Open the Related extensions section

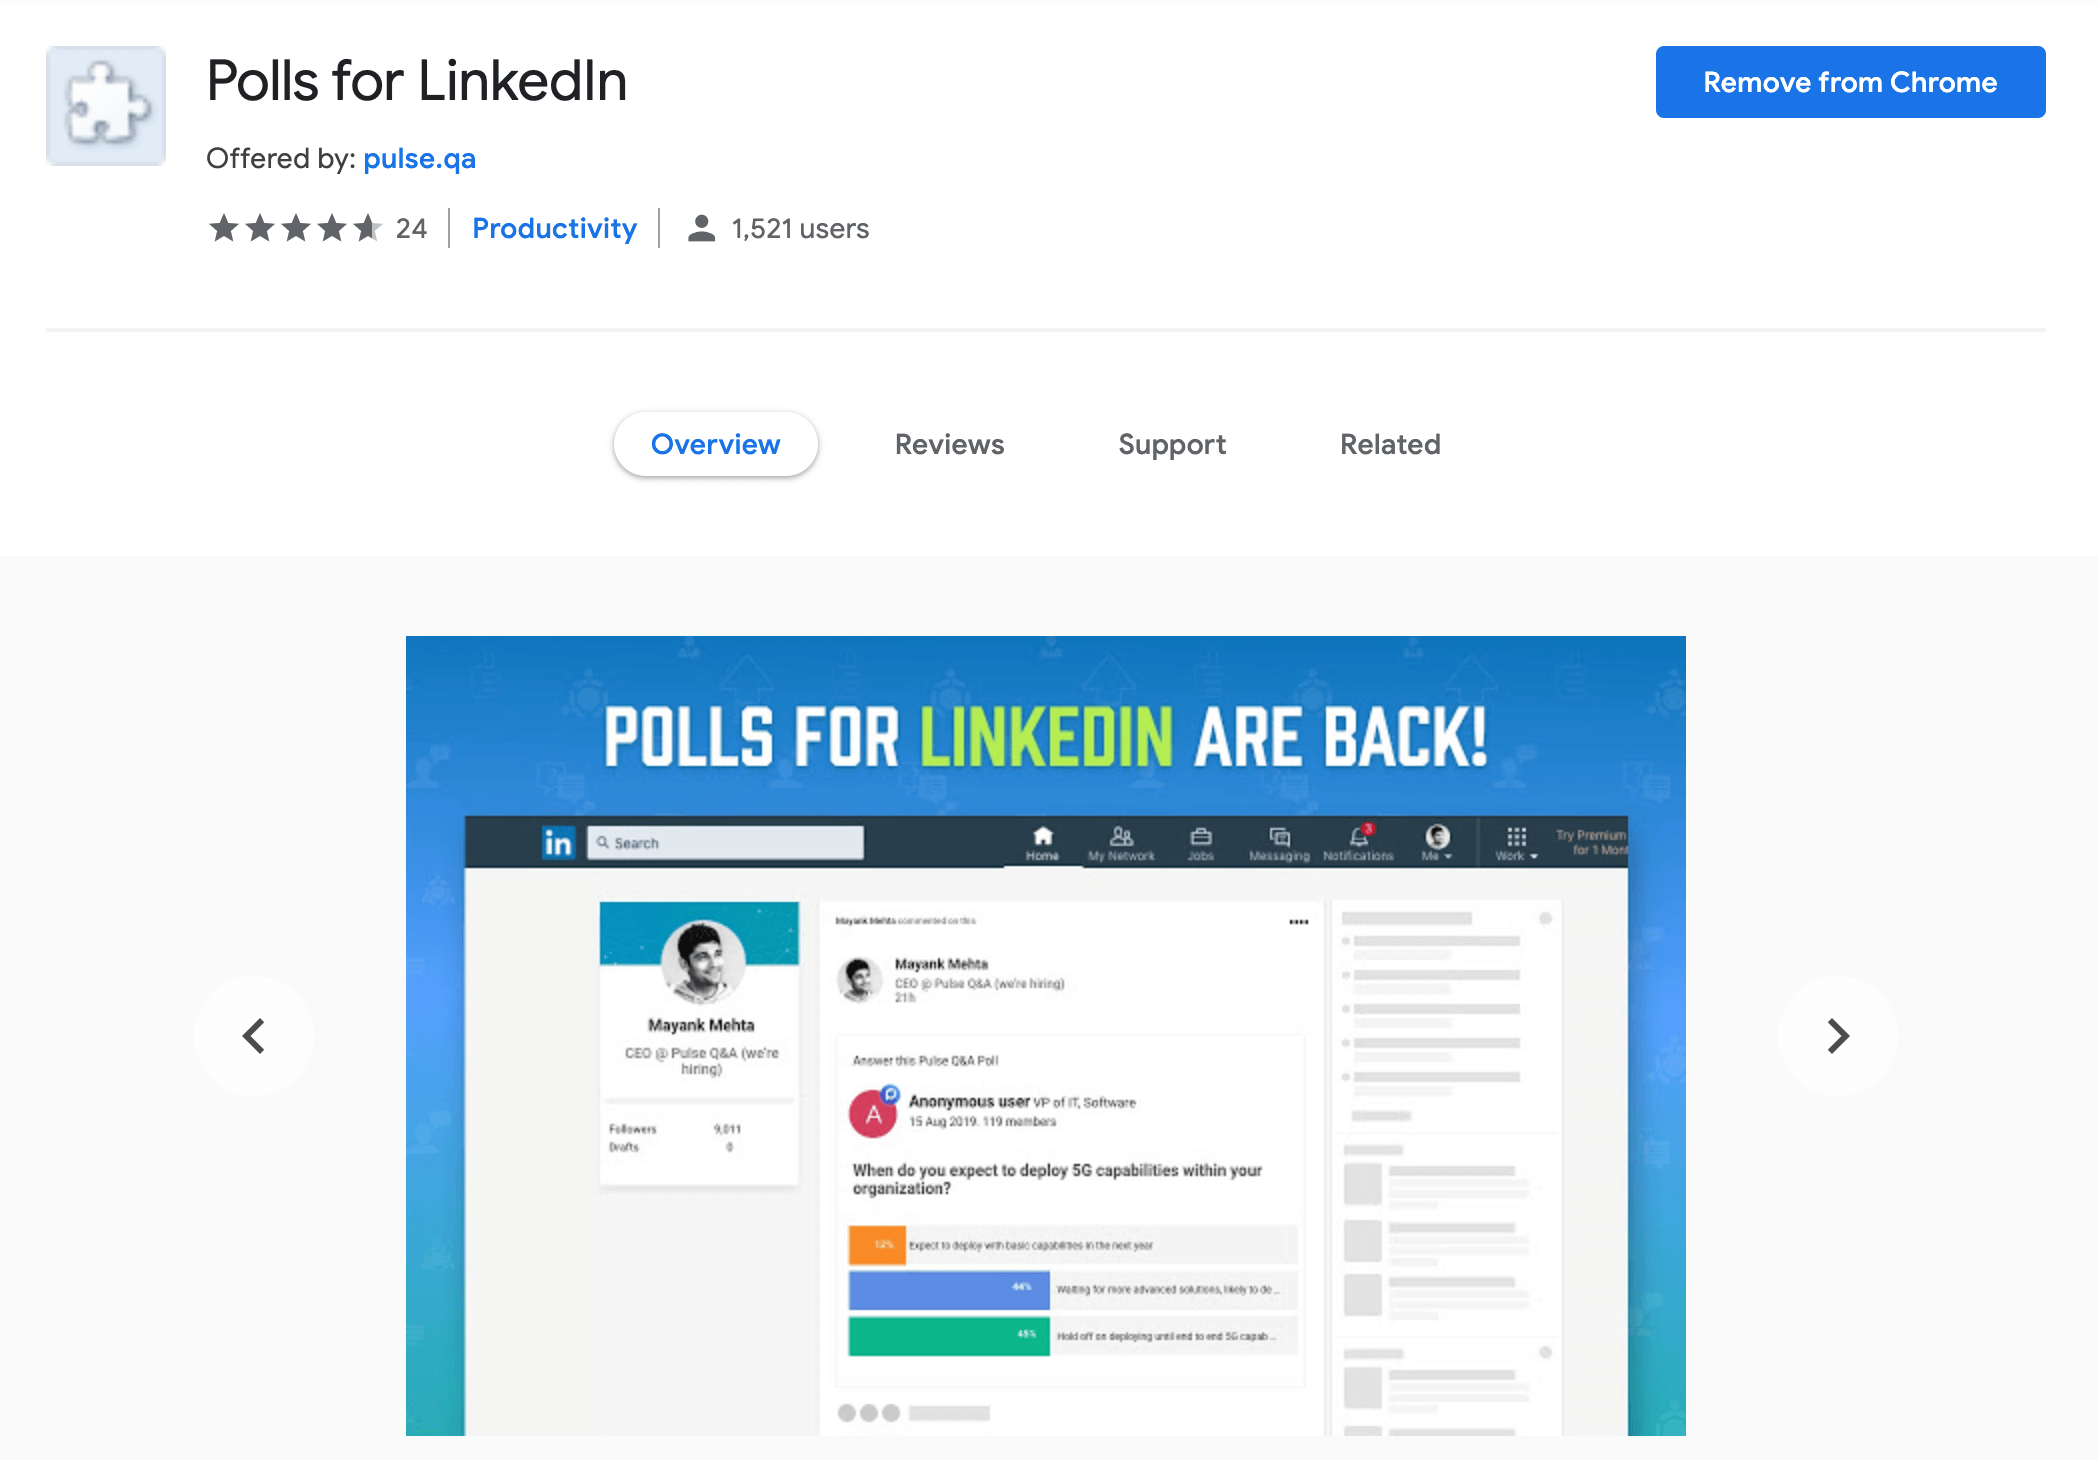click(x=1389, y=443)
